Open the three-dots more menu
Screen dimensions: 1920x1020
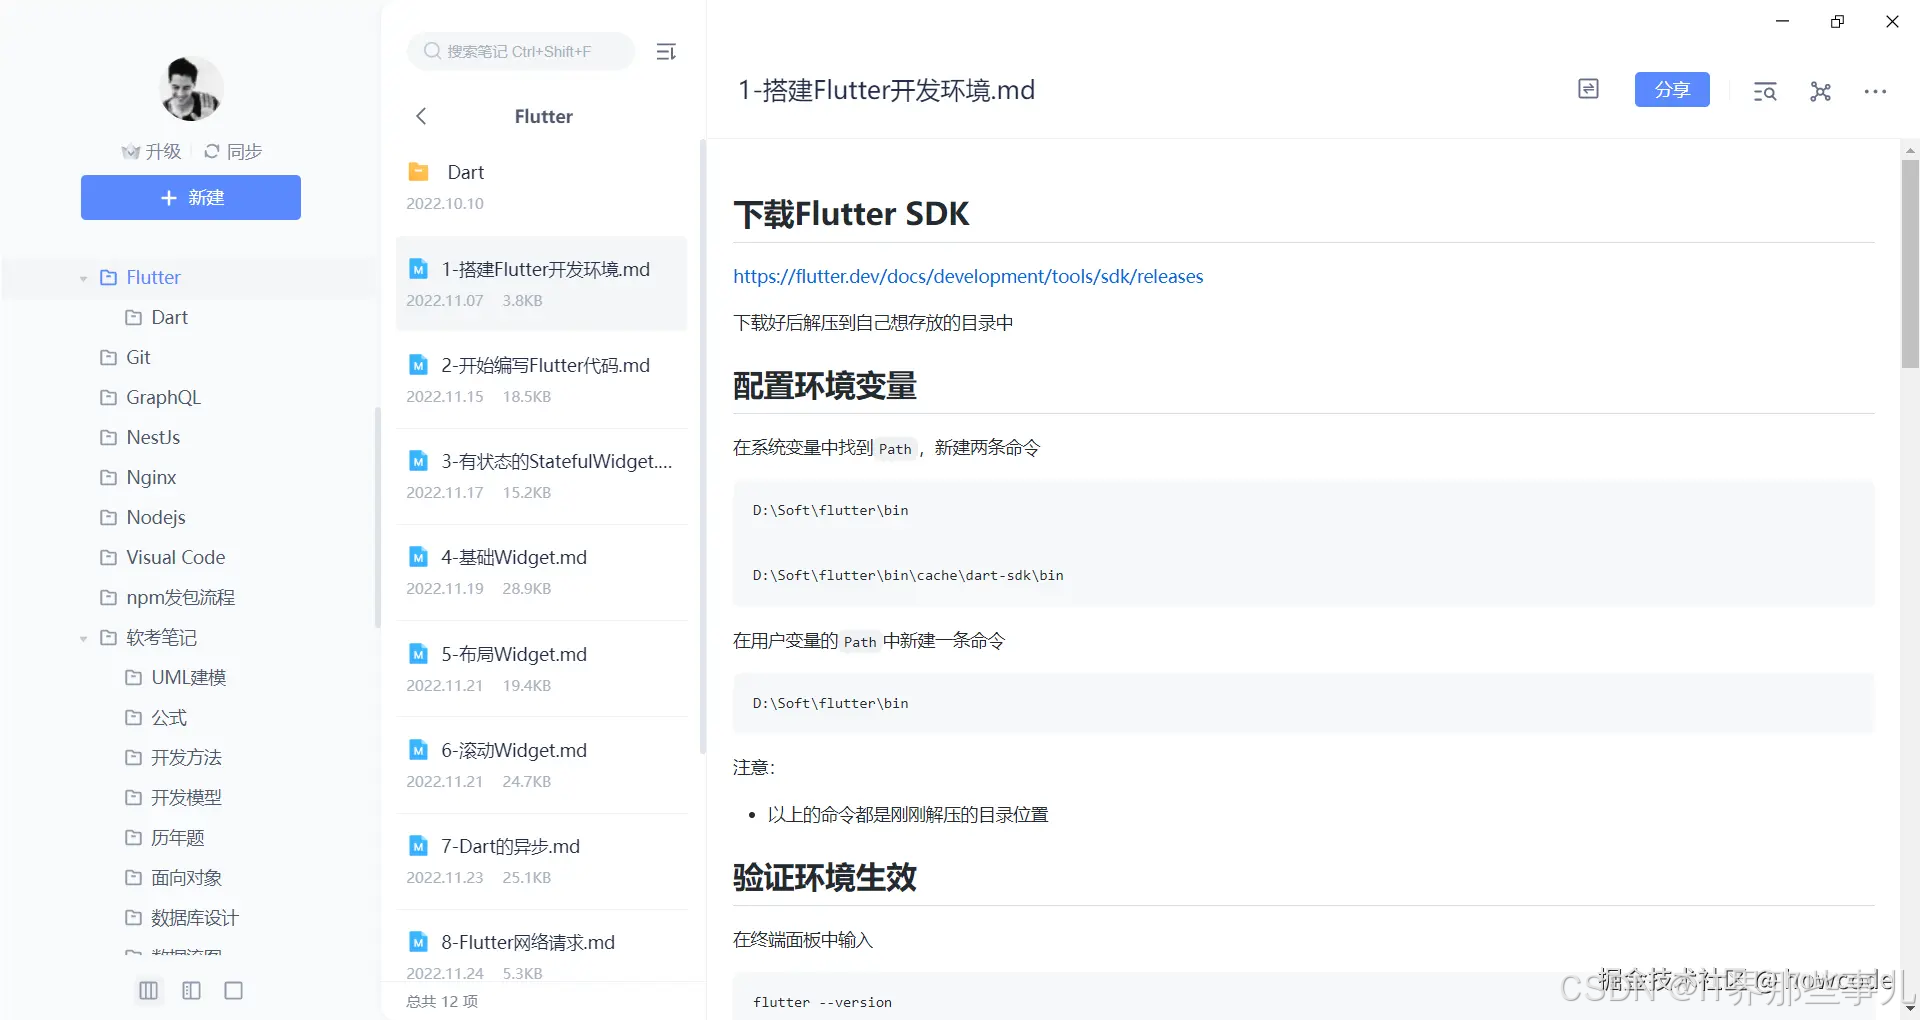point(1875,91)
